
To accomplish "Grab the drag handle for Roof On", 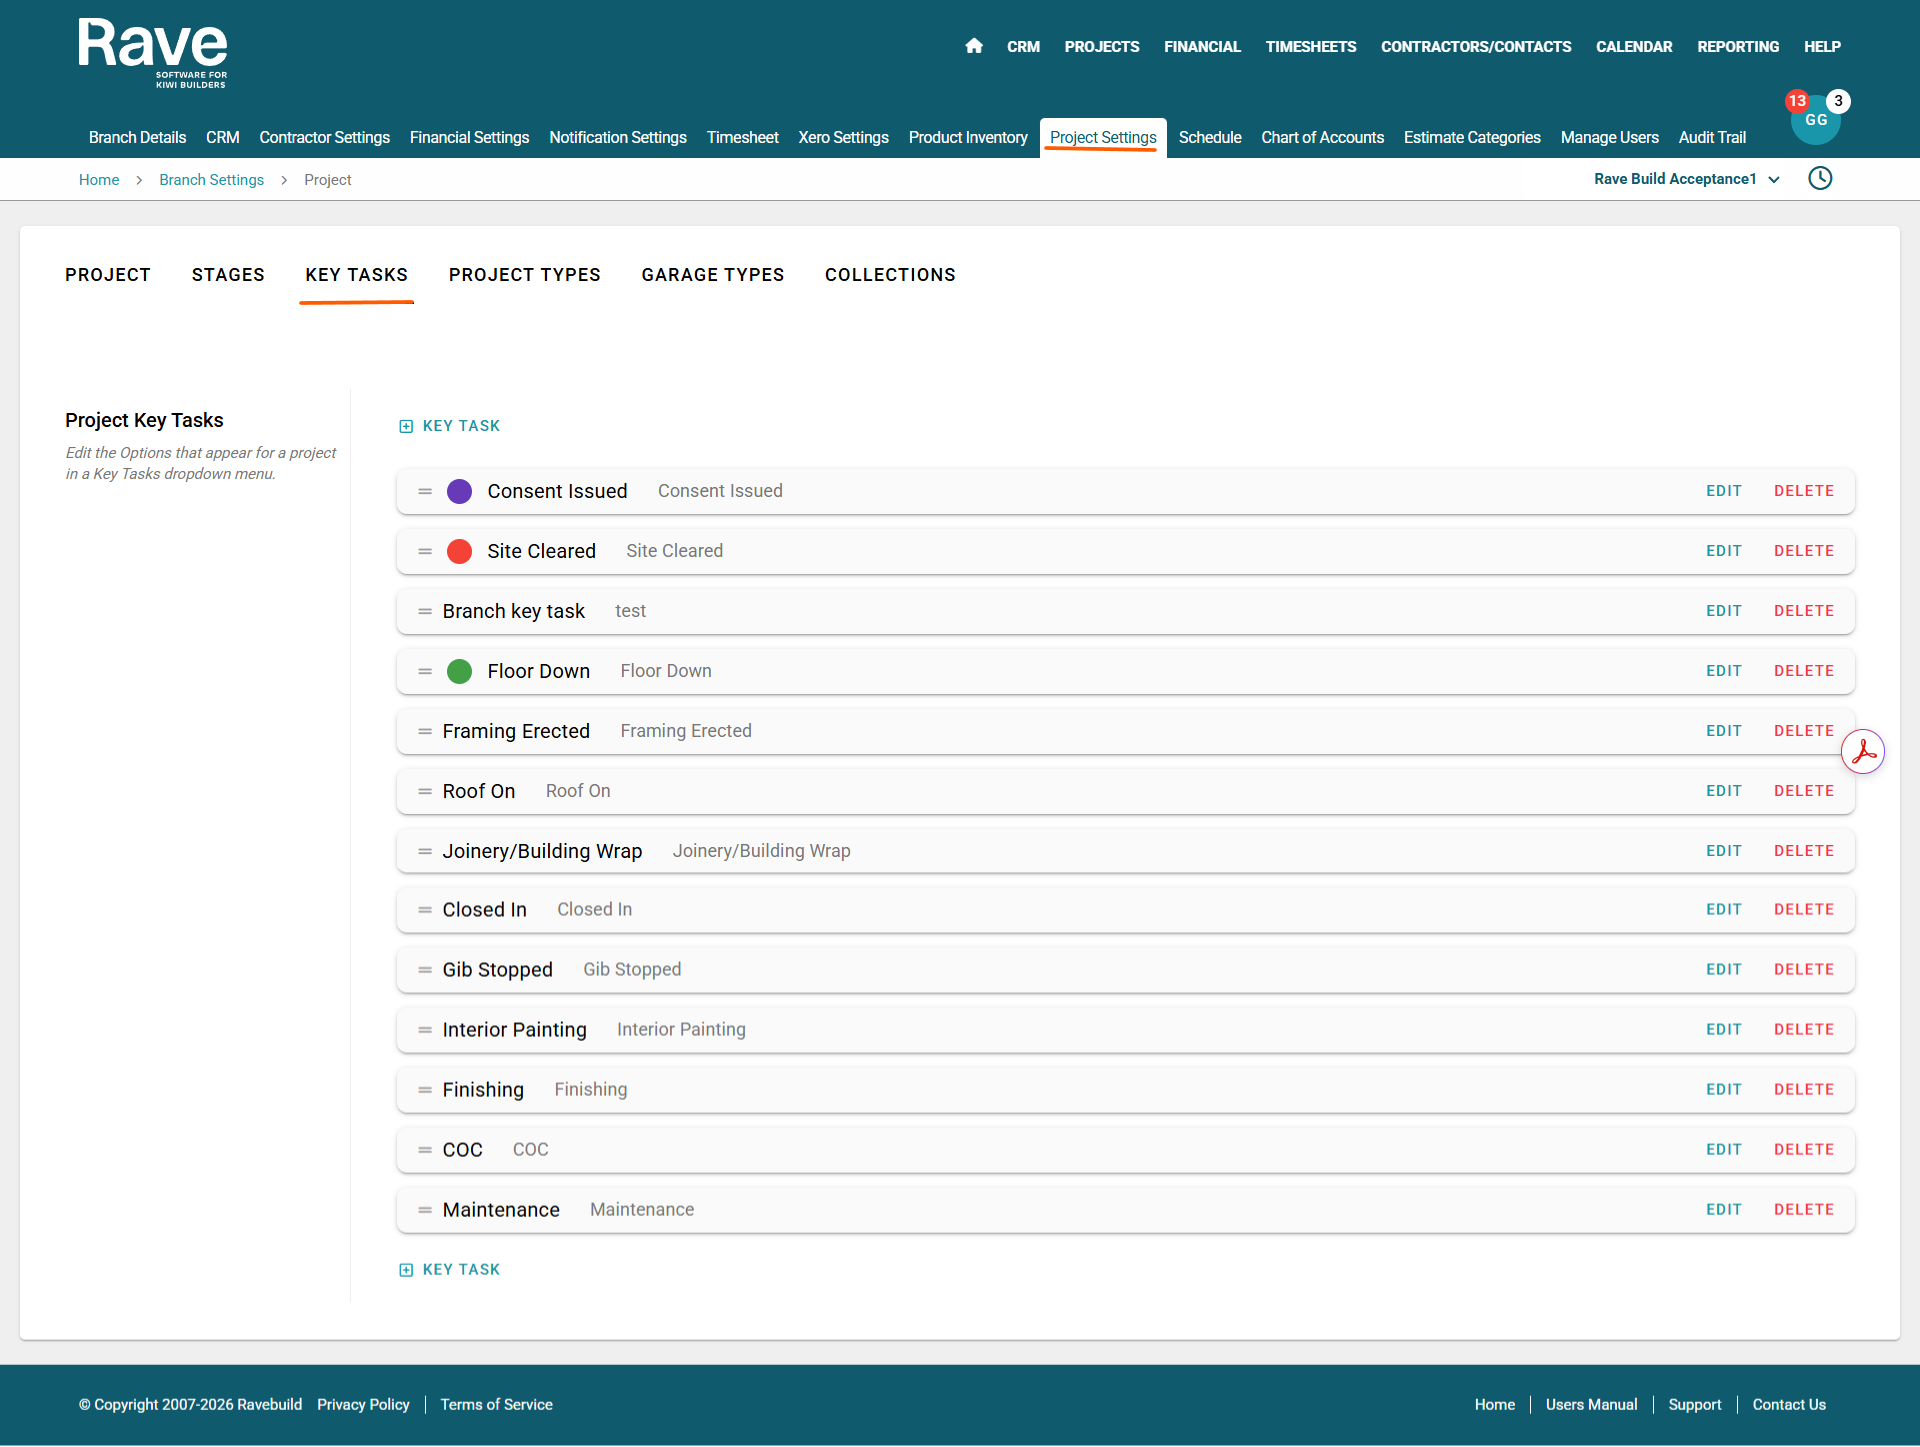I will tap(425, 791).
